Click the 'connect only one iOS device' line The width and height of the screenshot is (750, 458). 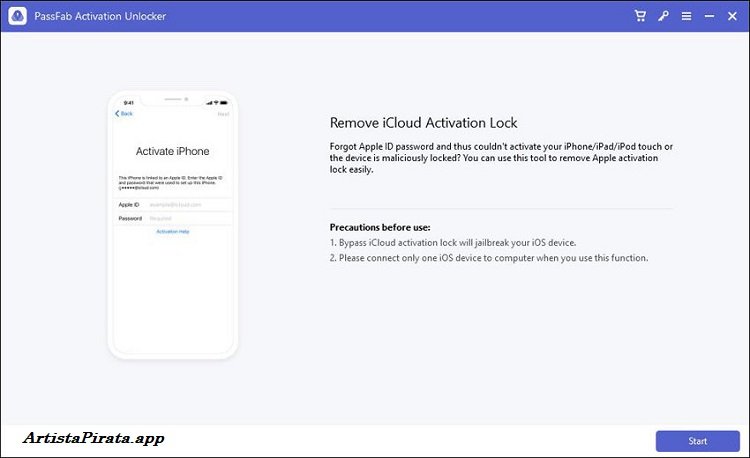489,258
